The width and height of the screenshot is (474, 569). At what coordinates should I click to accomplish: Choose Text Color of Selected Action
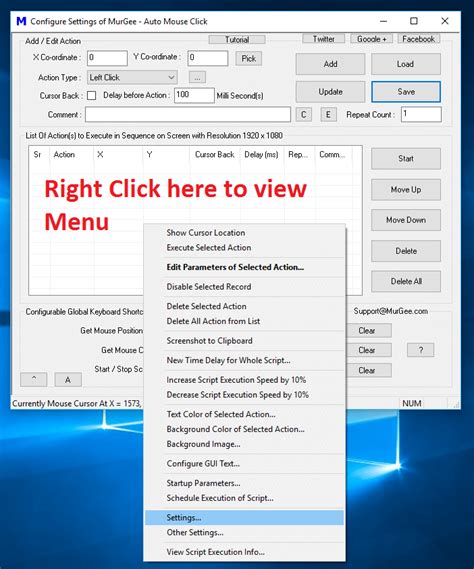pyautogui.click(x=244, y=414)
